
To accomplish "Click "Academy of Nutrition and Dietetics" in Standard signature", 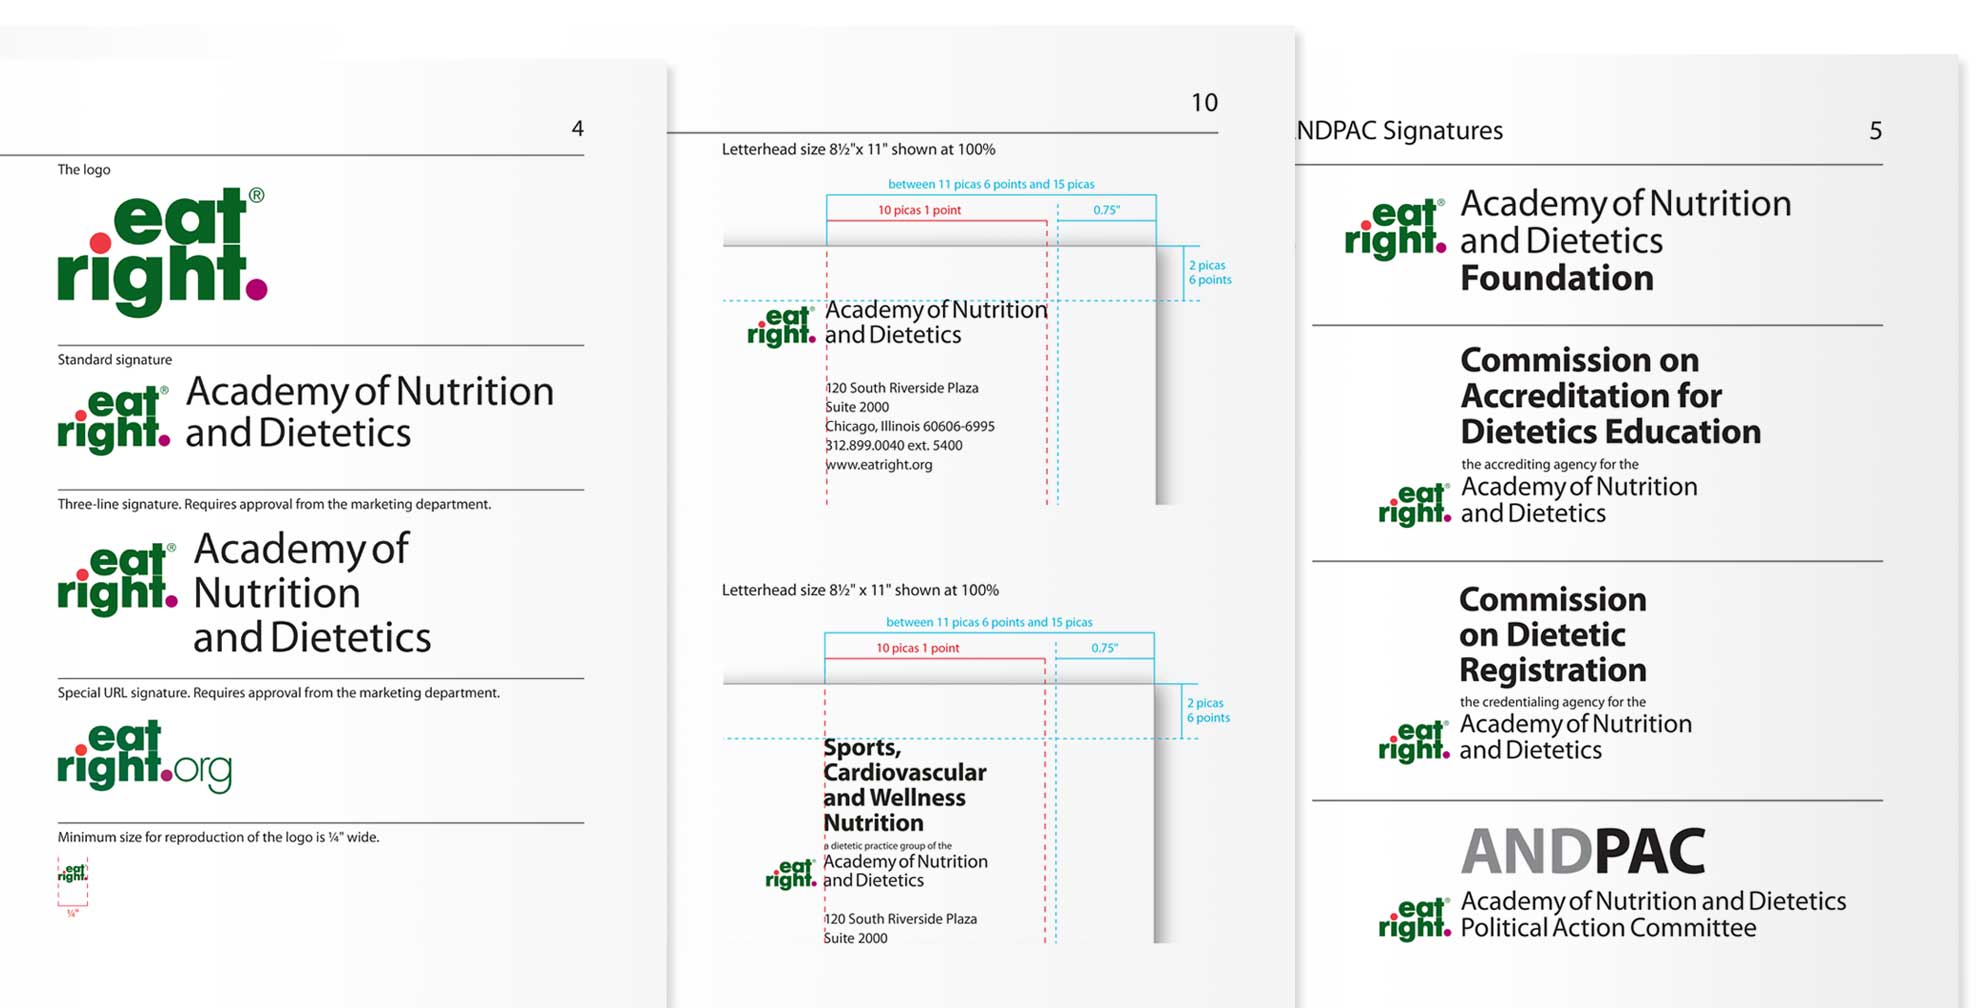I will coord(369,411).
